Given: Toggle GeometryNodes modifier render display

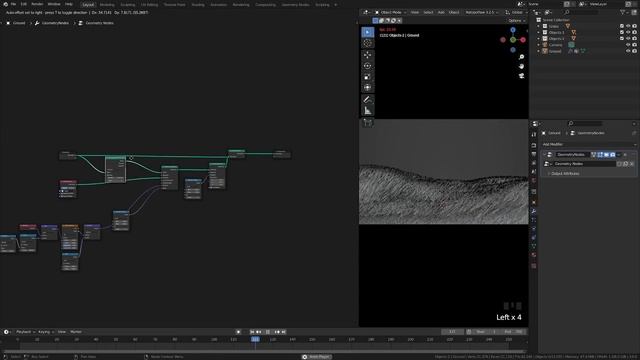Looking at the screenshot, I should click(x=613, y=155).
